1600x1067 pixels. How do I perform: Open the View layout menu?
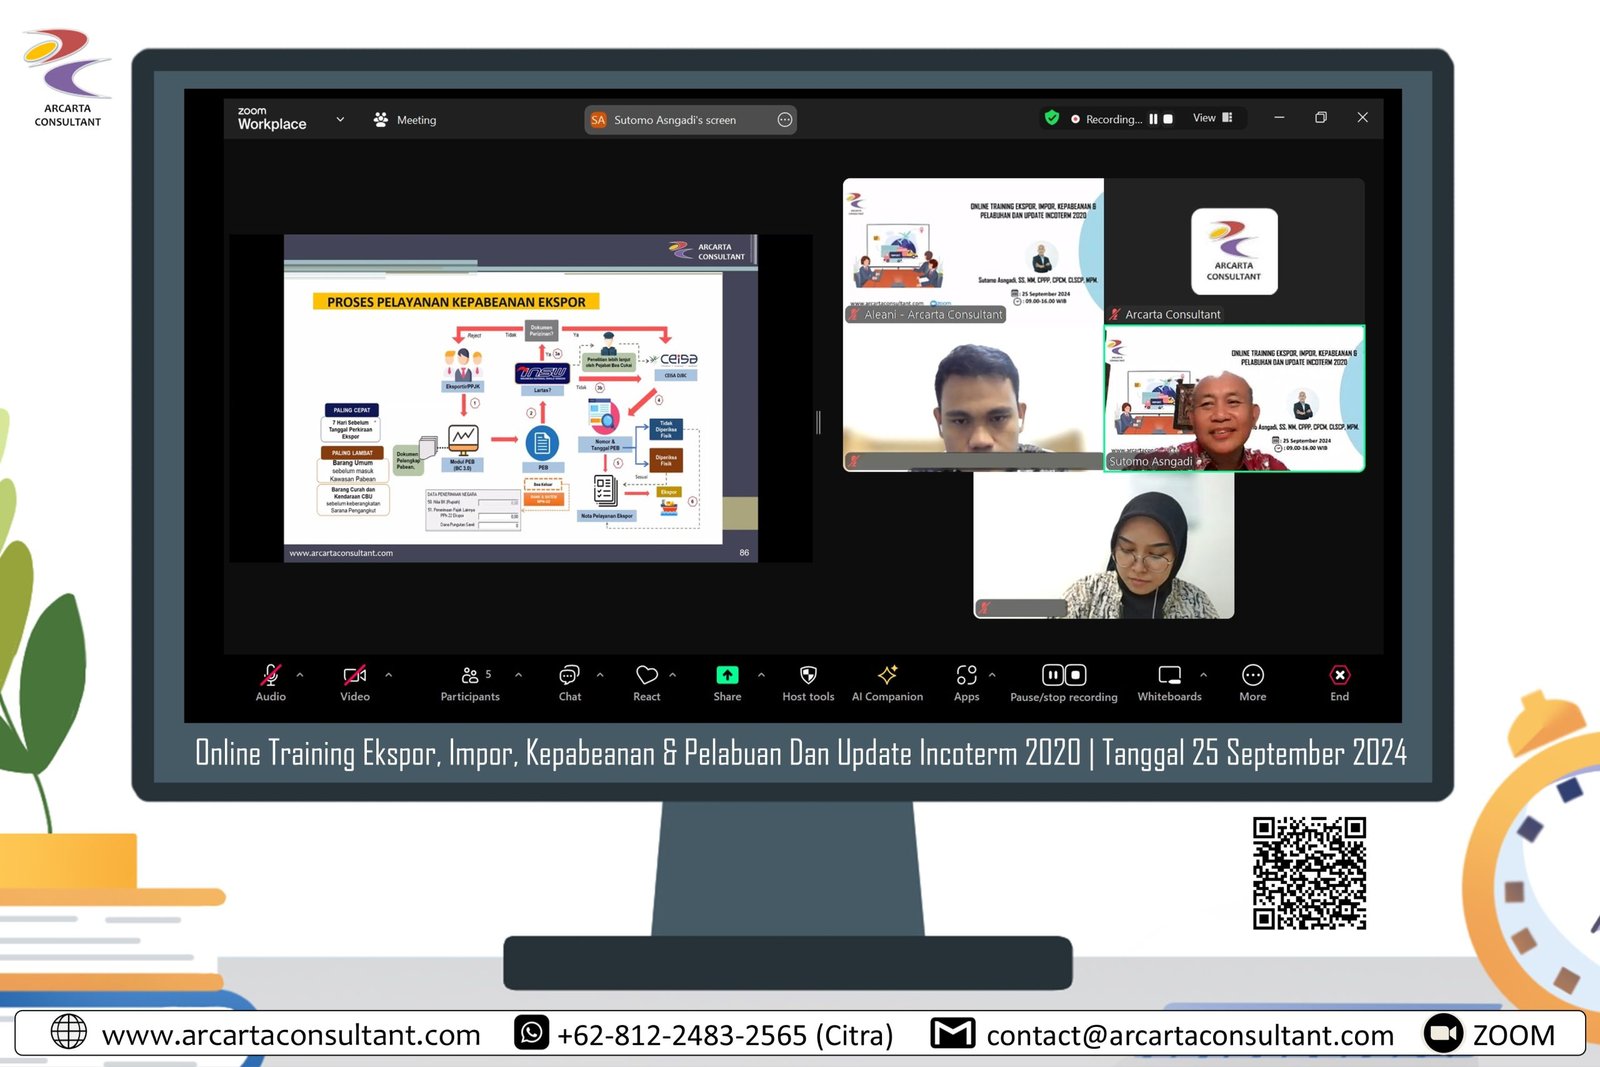point(1212,118)
